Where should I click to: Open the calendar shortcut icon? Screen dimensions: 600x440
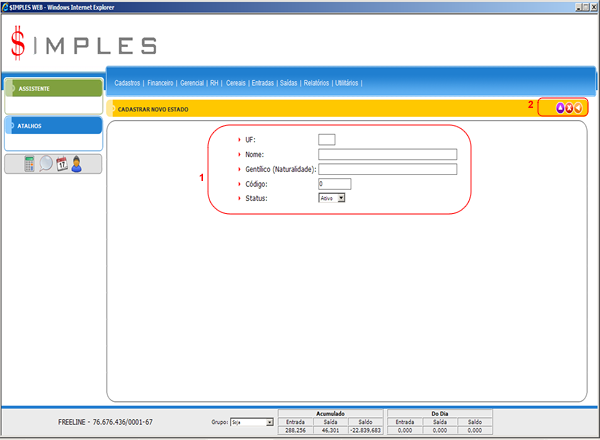(61, 164)
